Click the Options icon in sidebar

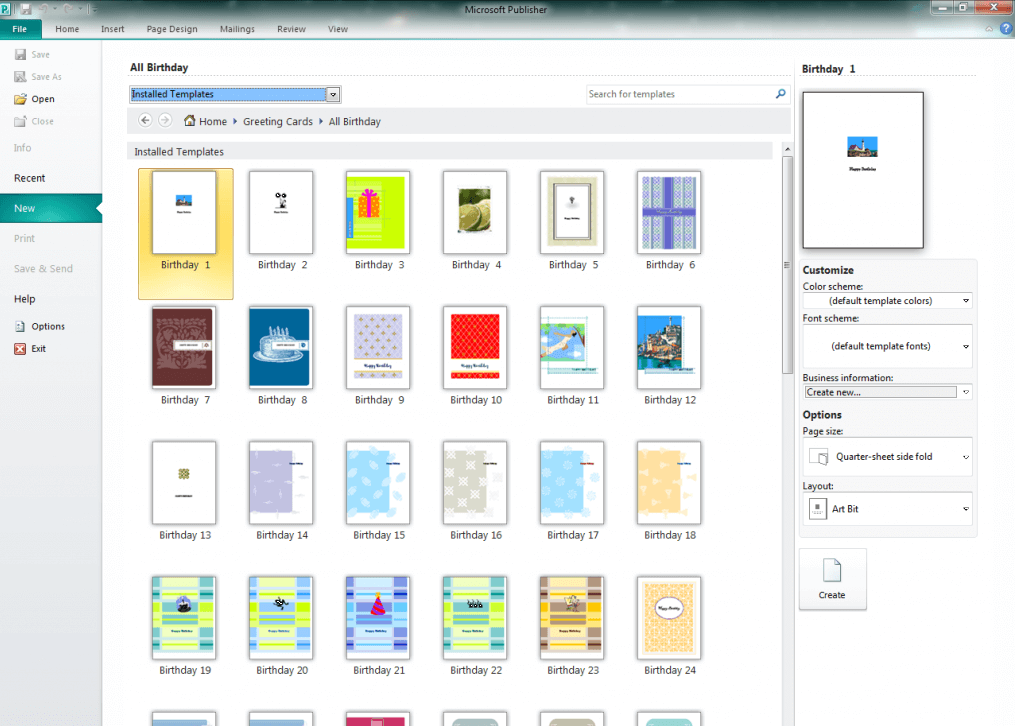(20, 326)
